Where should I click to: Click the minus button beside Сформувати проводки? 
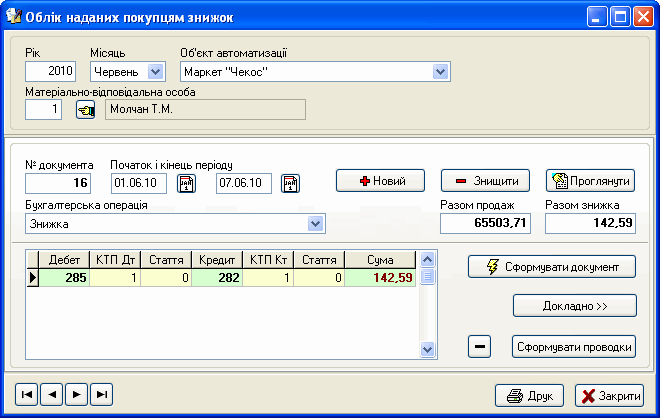tap(479, 347)
